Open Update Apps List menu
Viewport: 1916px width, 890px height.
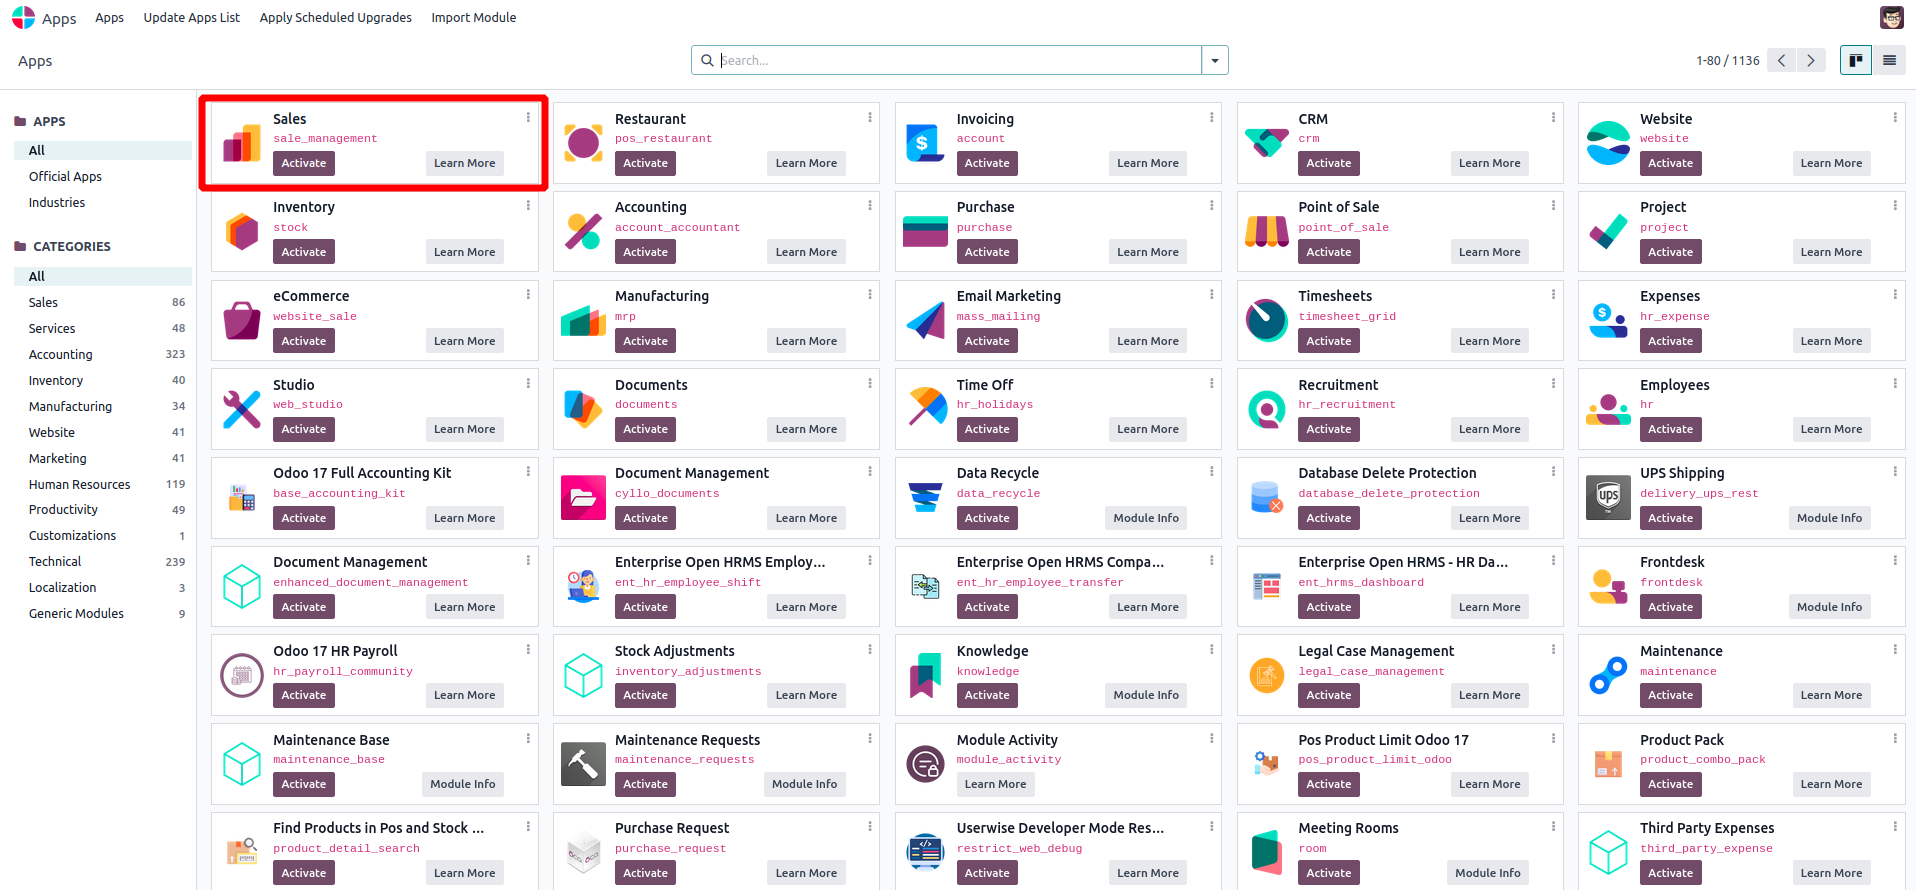click(x=191, y=18)
